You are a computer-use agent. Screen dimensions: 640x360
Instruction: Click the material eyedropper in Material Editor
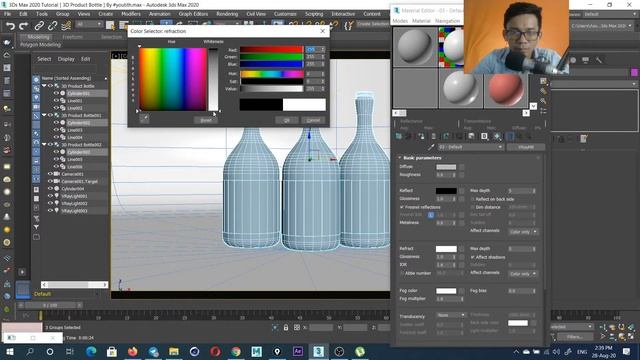[431, 147]
